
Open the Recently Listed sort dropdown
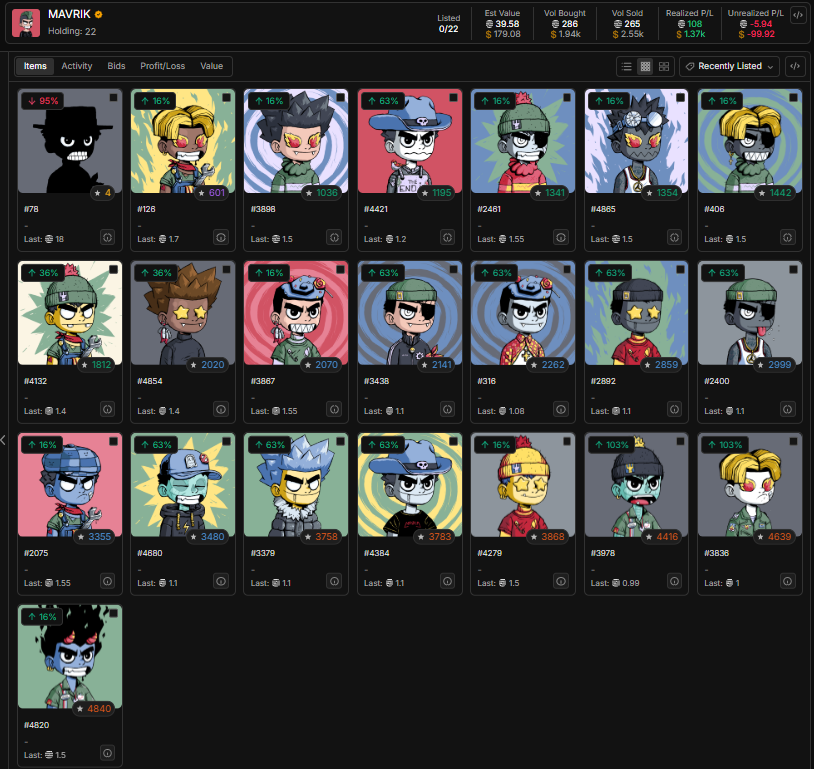[729, 66]
